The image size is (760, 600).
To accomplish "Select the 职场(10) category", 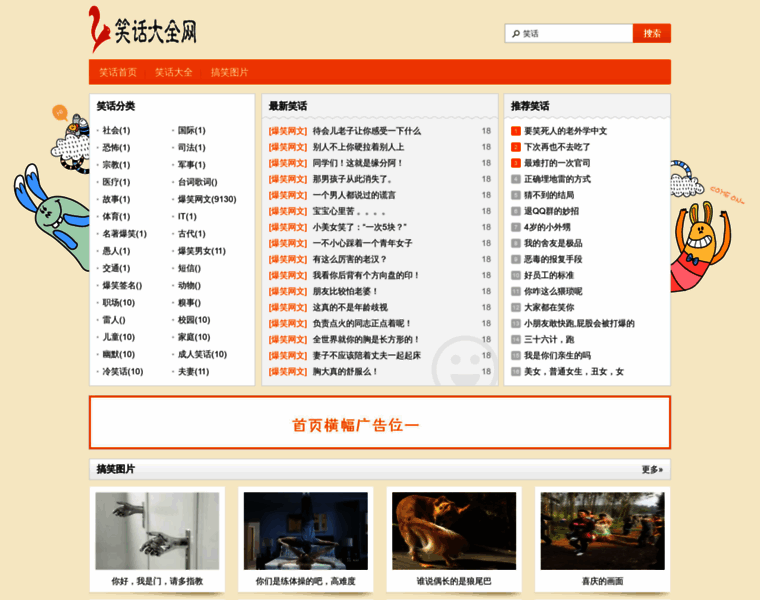I will [119, 302].
